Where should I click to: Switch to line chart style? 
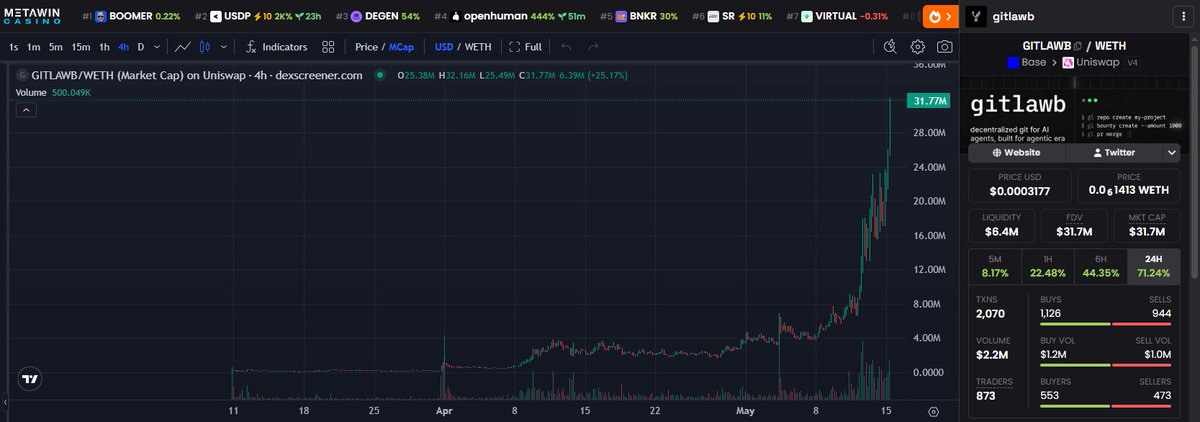(183, 47)
